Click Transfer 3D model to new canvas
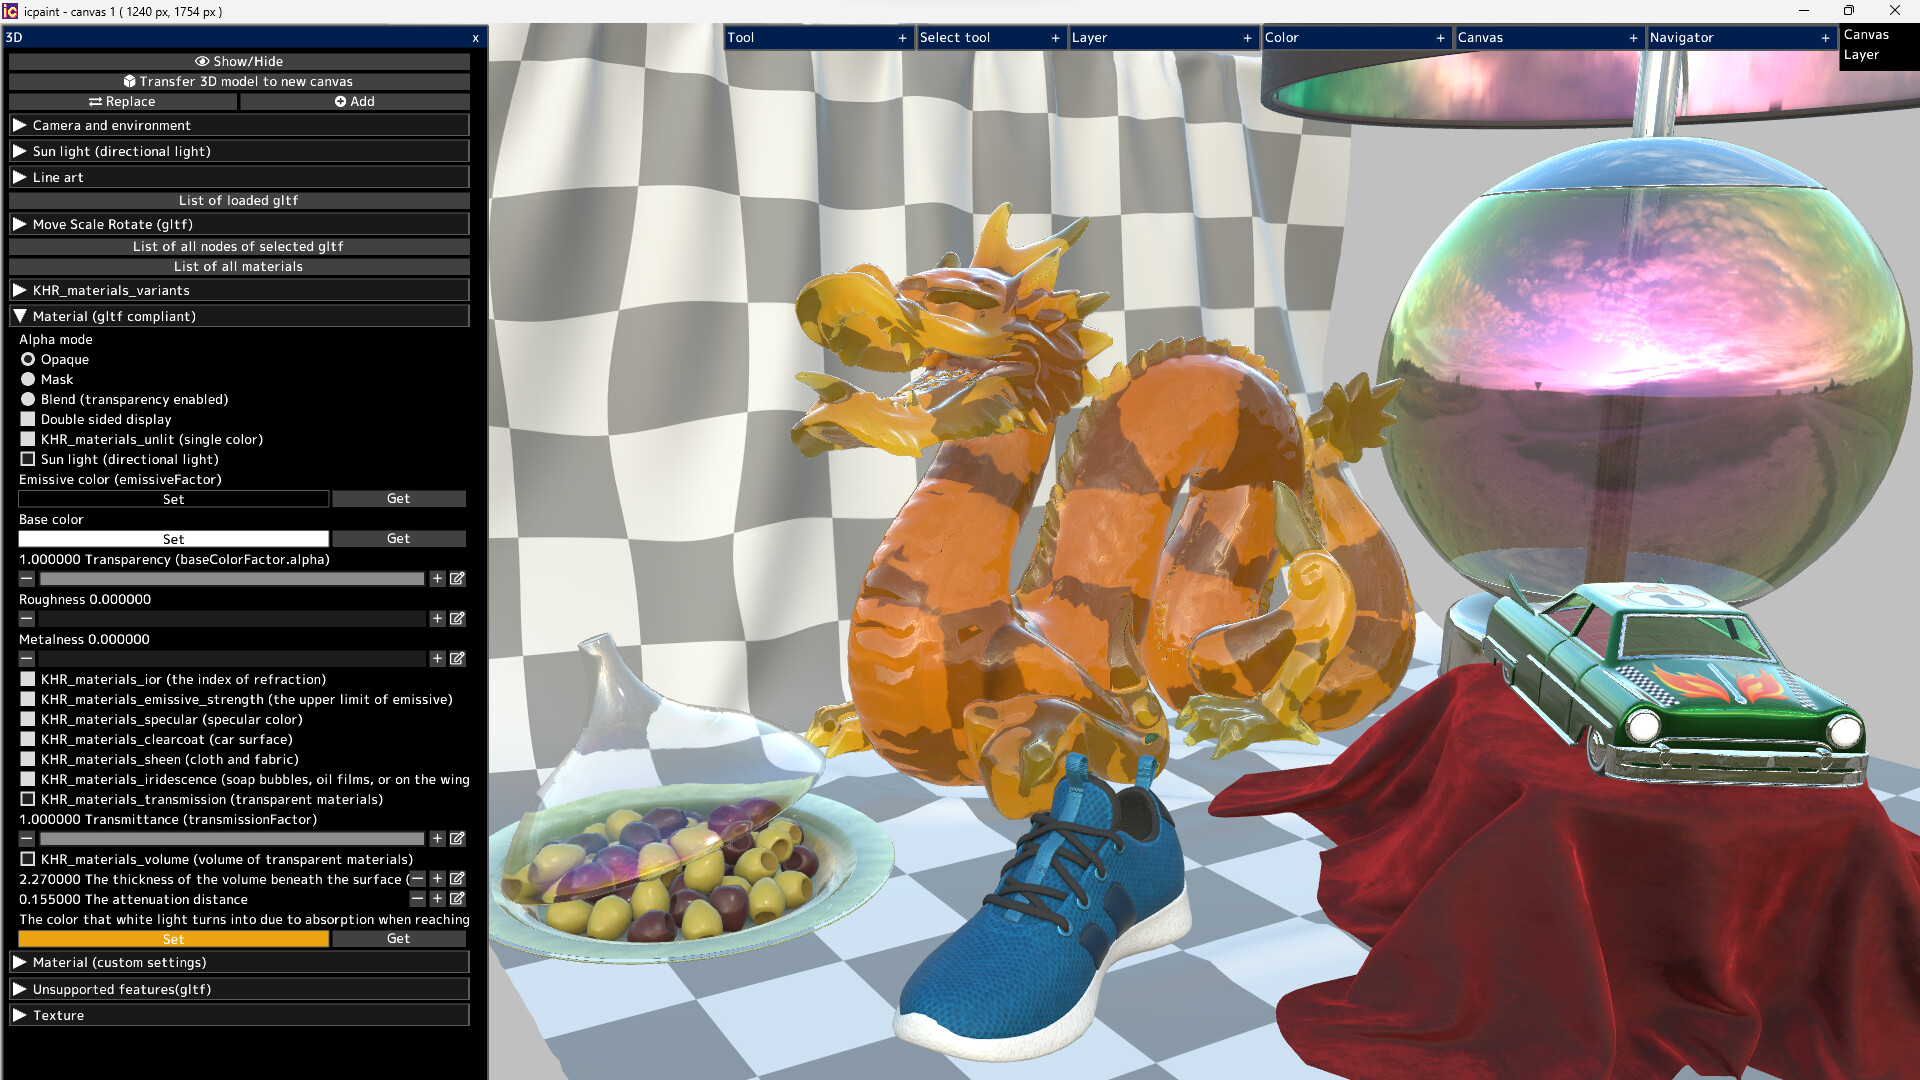 tap(238, 82)
